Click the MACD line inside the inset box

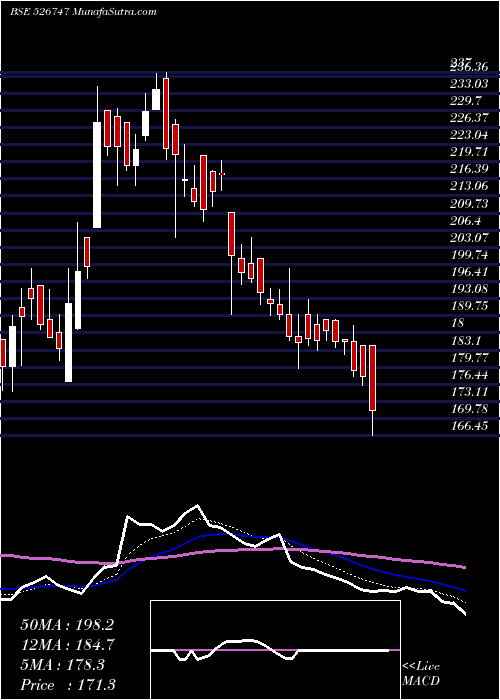tap(270, 650)
